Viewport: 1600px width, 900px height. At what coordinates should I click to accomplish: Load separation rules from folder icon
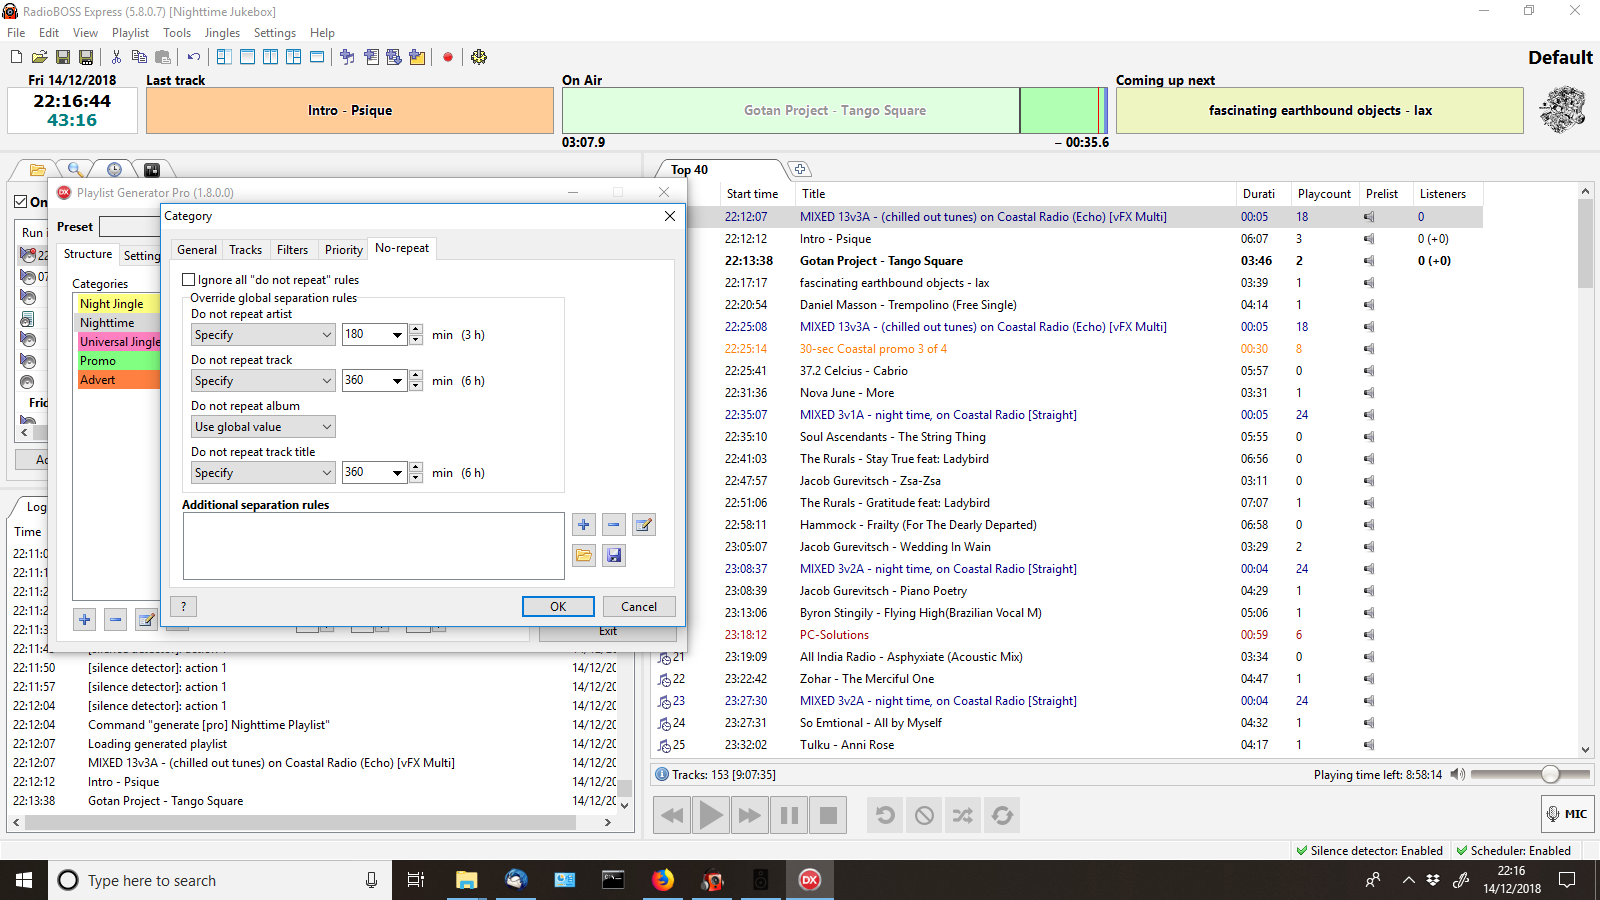[584, 555]
